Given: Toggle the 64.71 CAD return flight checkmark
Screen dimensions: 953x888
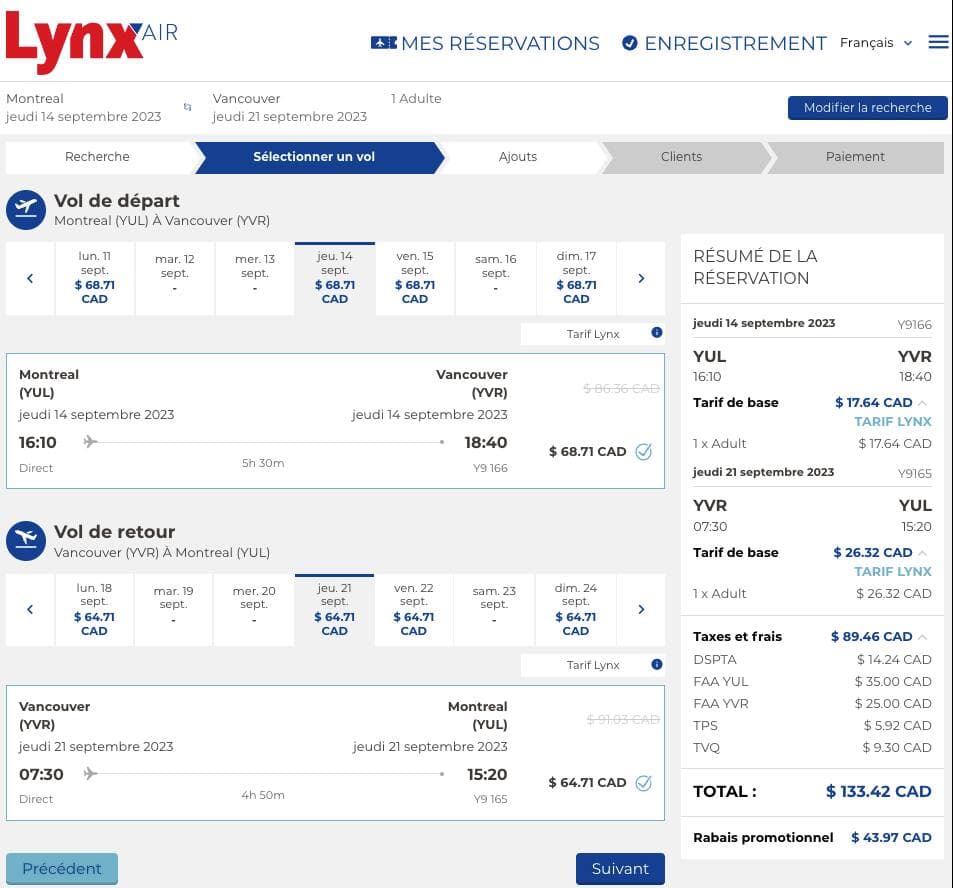Looking at the screenshot, I should click(x=643, y=782).
